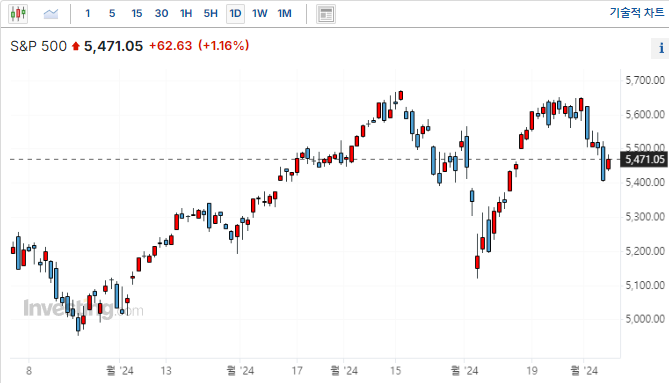Select the 1H interval
Screen dimensions: 669x383
click(186, 14)
